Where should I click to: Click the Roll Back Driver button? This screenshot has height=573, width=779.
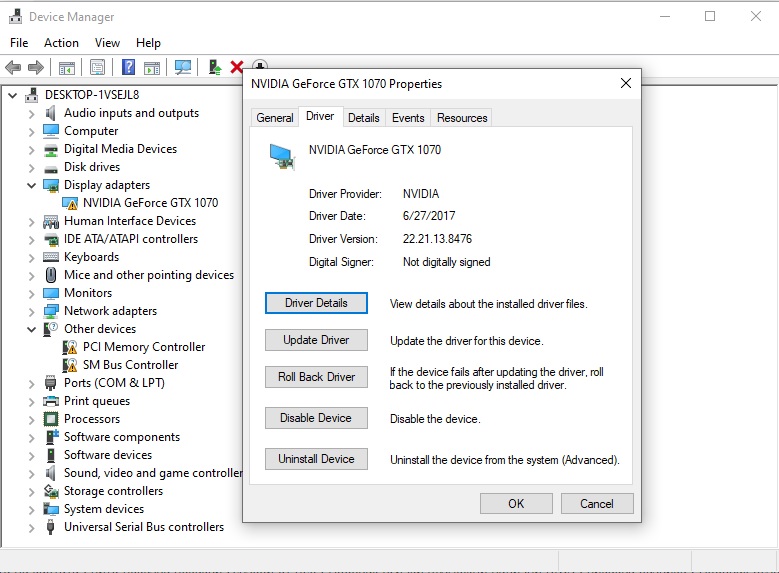click(316, 377)
